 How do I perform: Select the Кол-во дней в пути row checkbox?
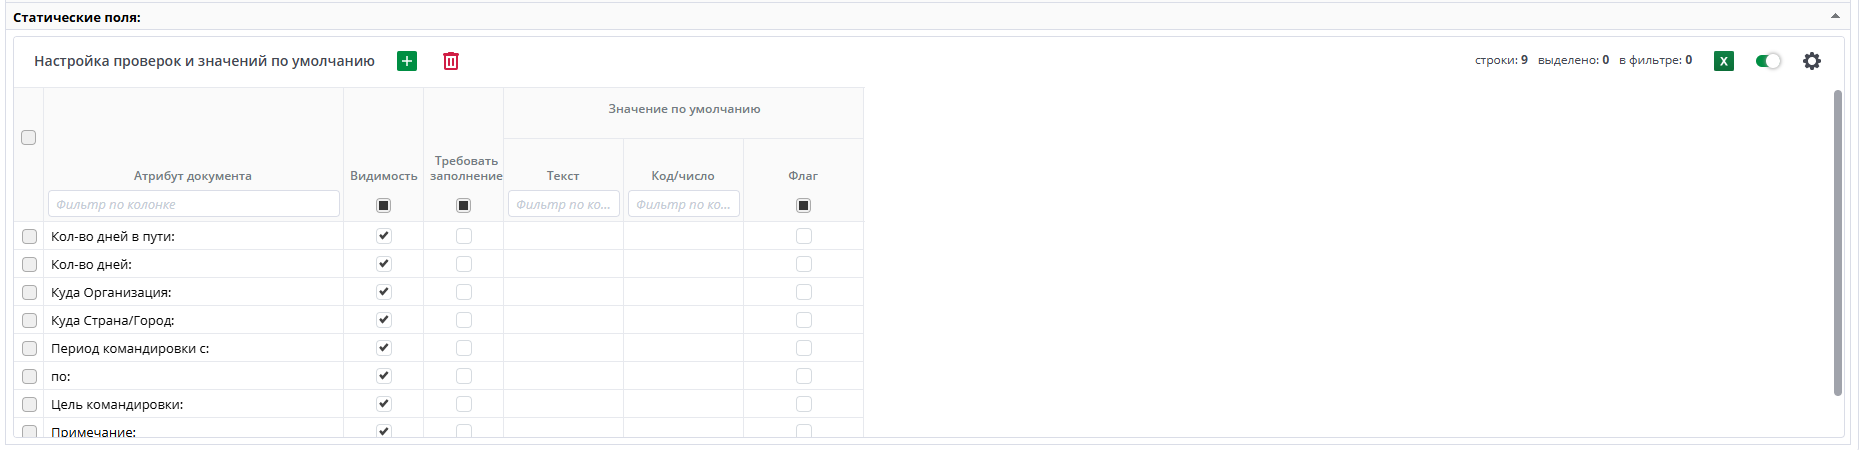click(x=29, y=237)
